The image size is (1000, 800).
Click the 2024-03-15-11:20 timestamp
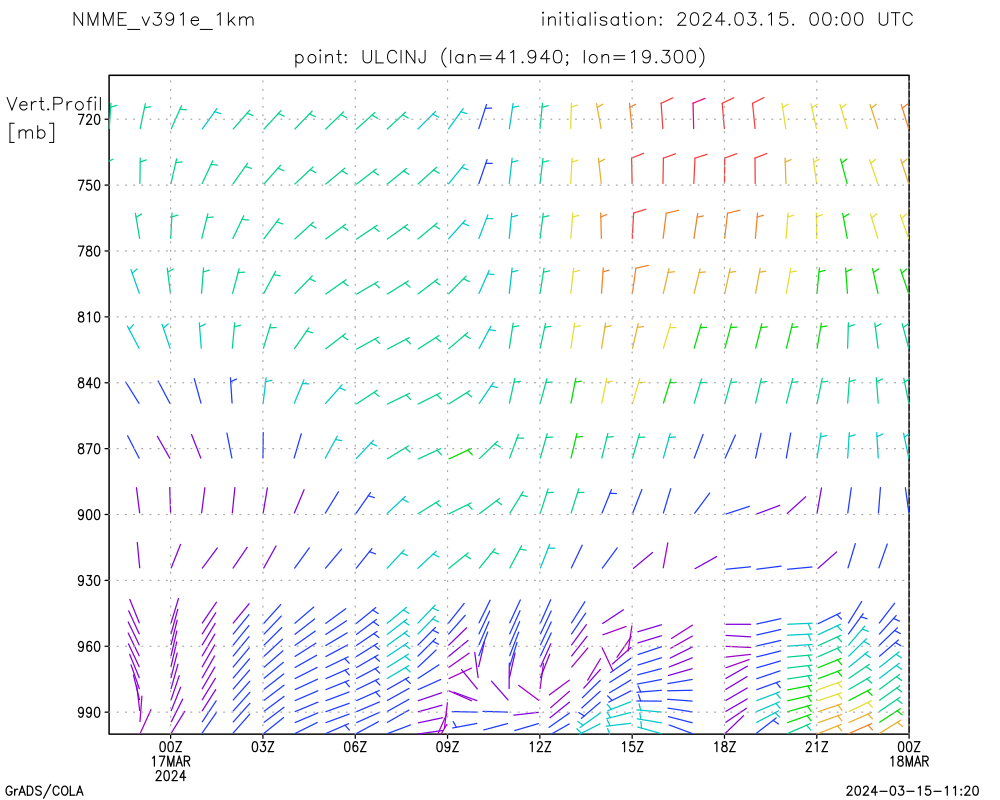[x=912, y=791]
